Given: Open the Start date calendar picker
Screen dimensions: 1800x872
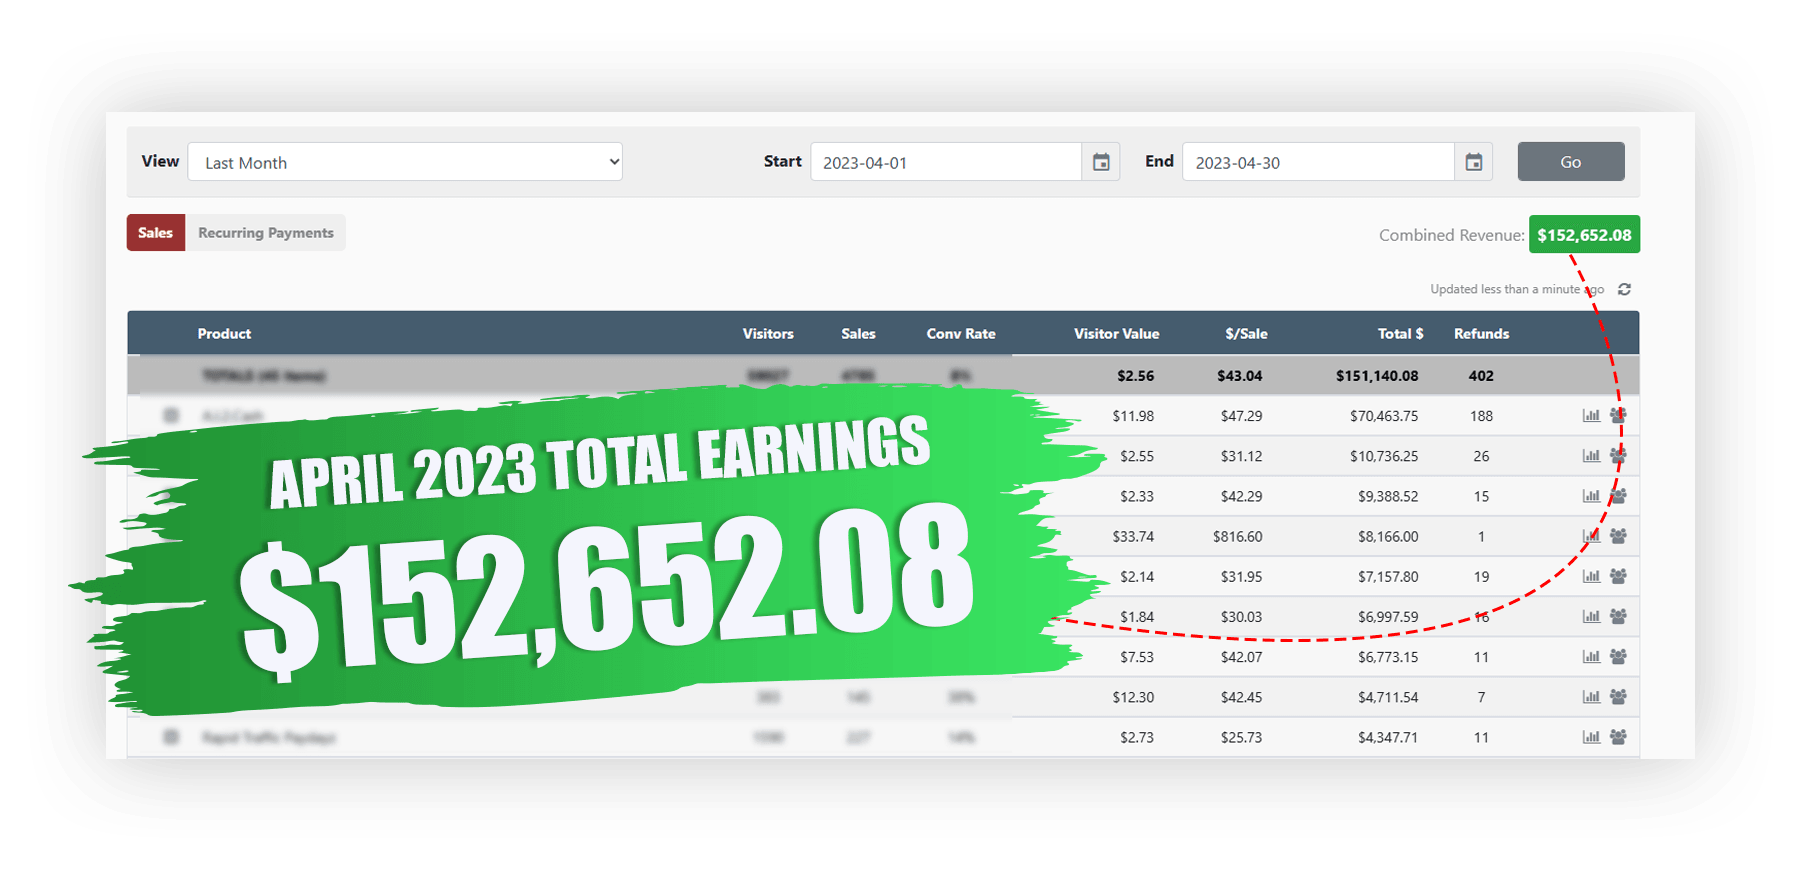Looking at the screenshot, I should tap(1101, 162).
